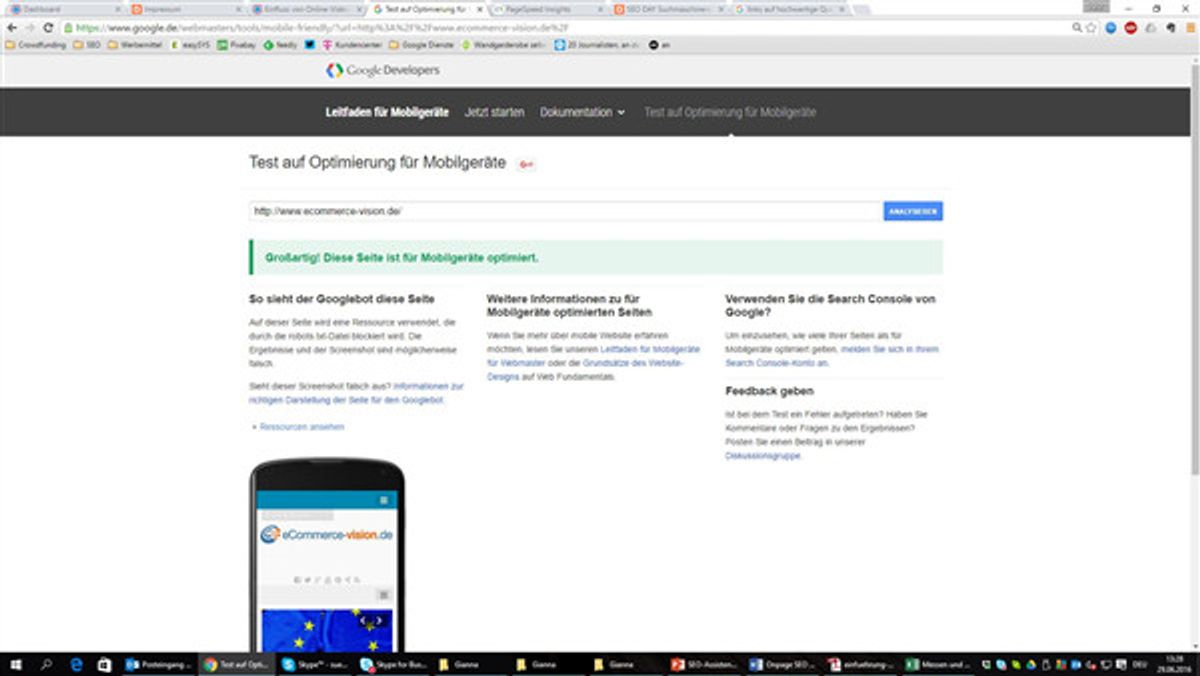Click the red Adblock extension icon

(1130, 28)
